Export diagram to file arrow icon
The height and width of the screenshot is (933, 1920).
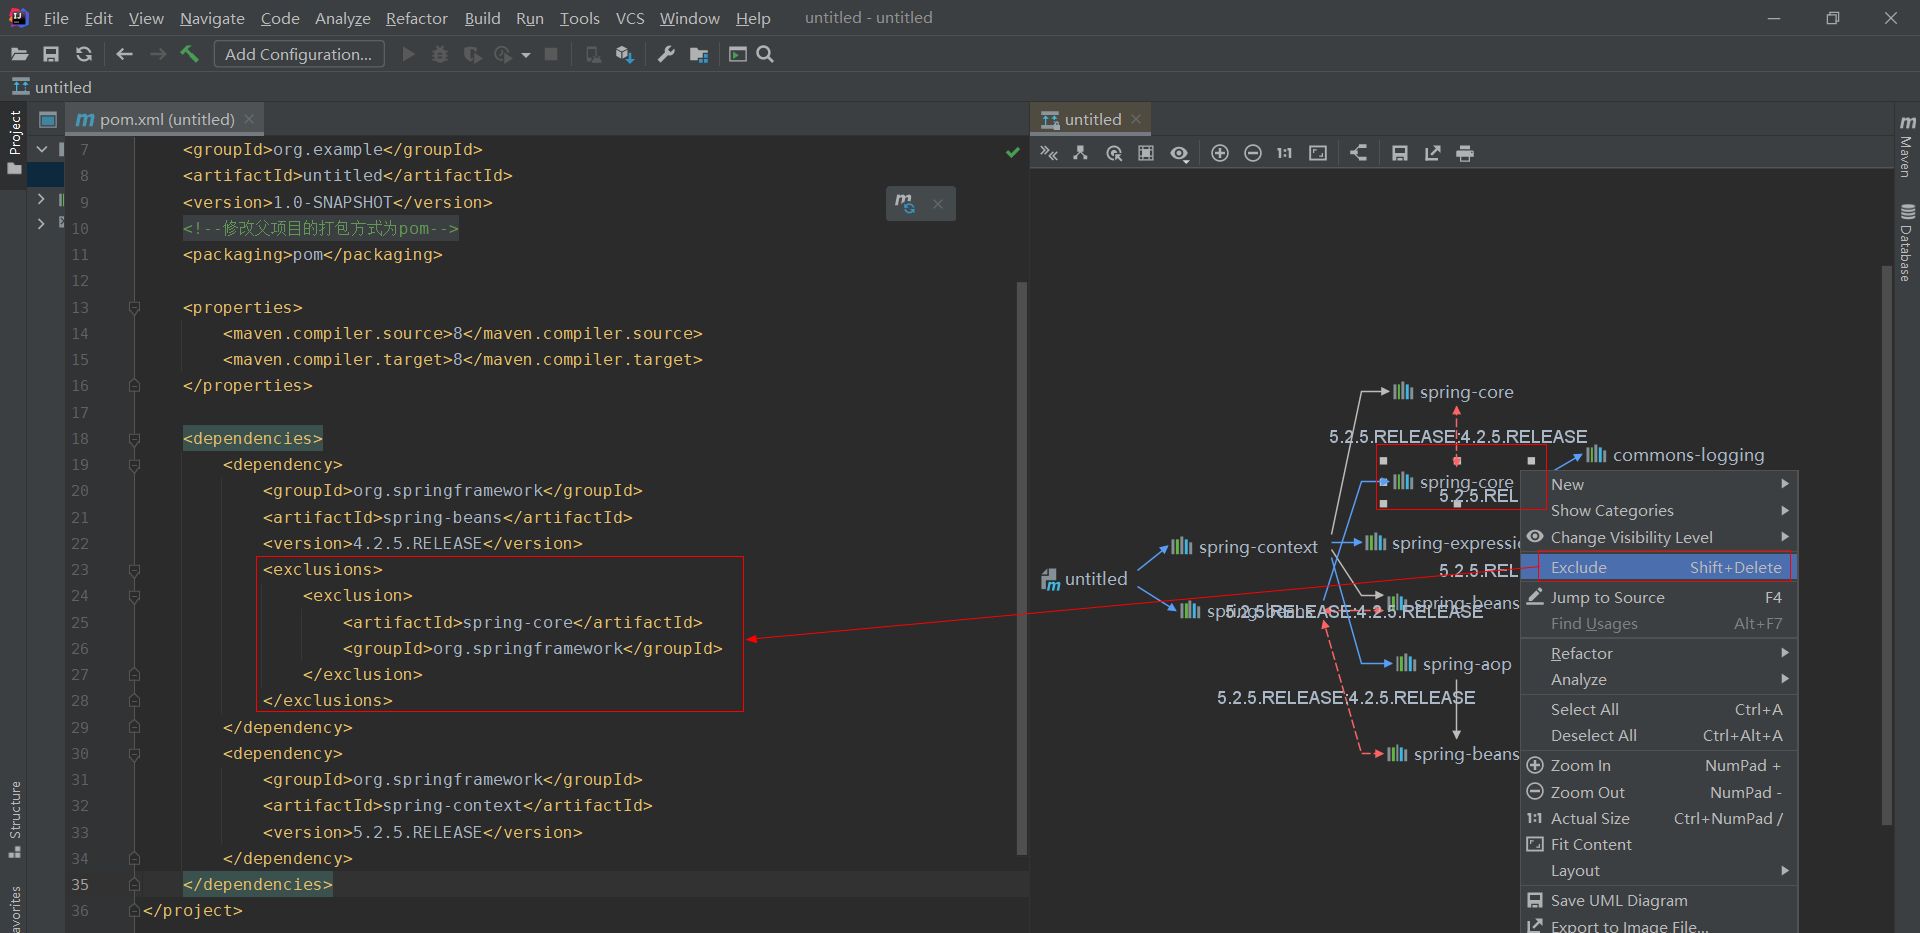coord(1433,153)
